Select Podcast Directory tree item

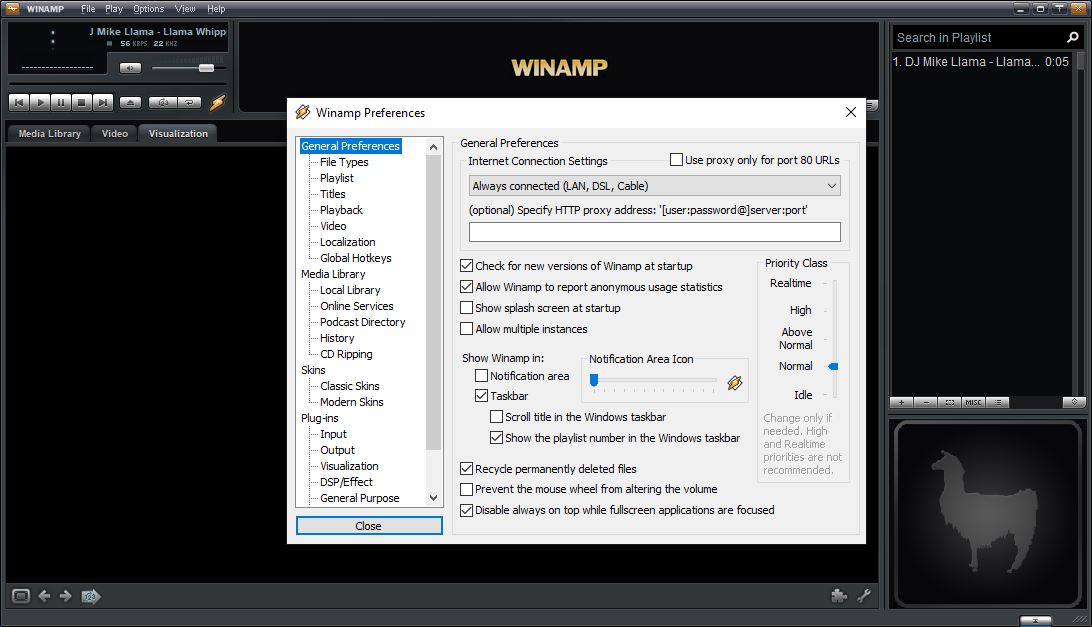[362, 322]
